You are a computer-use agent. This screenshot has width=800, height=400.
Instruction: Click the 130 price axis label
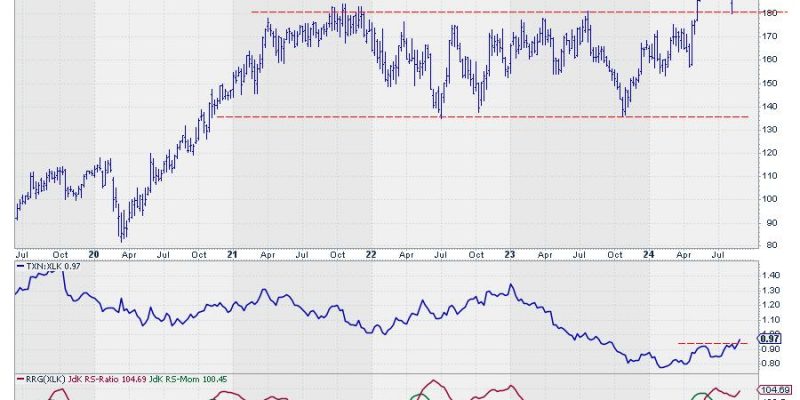[770, 130]
